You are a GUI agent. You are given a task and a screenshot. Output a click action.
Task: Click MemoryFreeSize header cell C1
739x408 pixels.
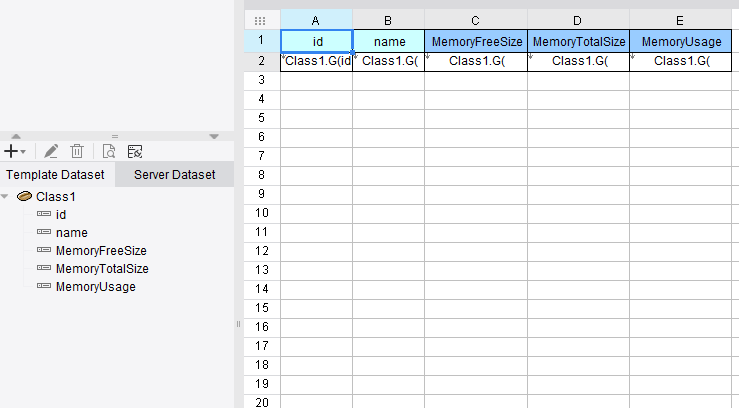tap(476, 41)
